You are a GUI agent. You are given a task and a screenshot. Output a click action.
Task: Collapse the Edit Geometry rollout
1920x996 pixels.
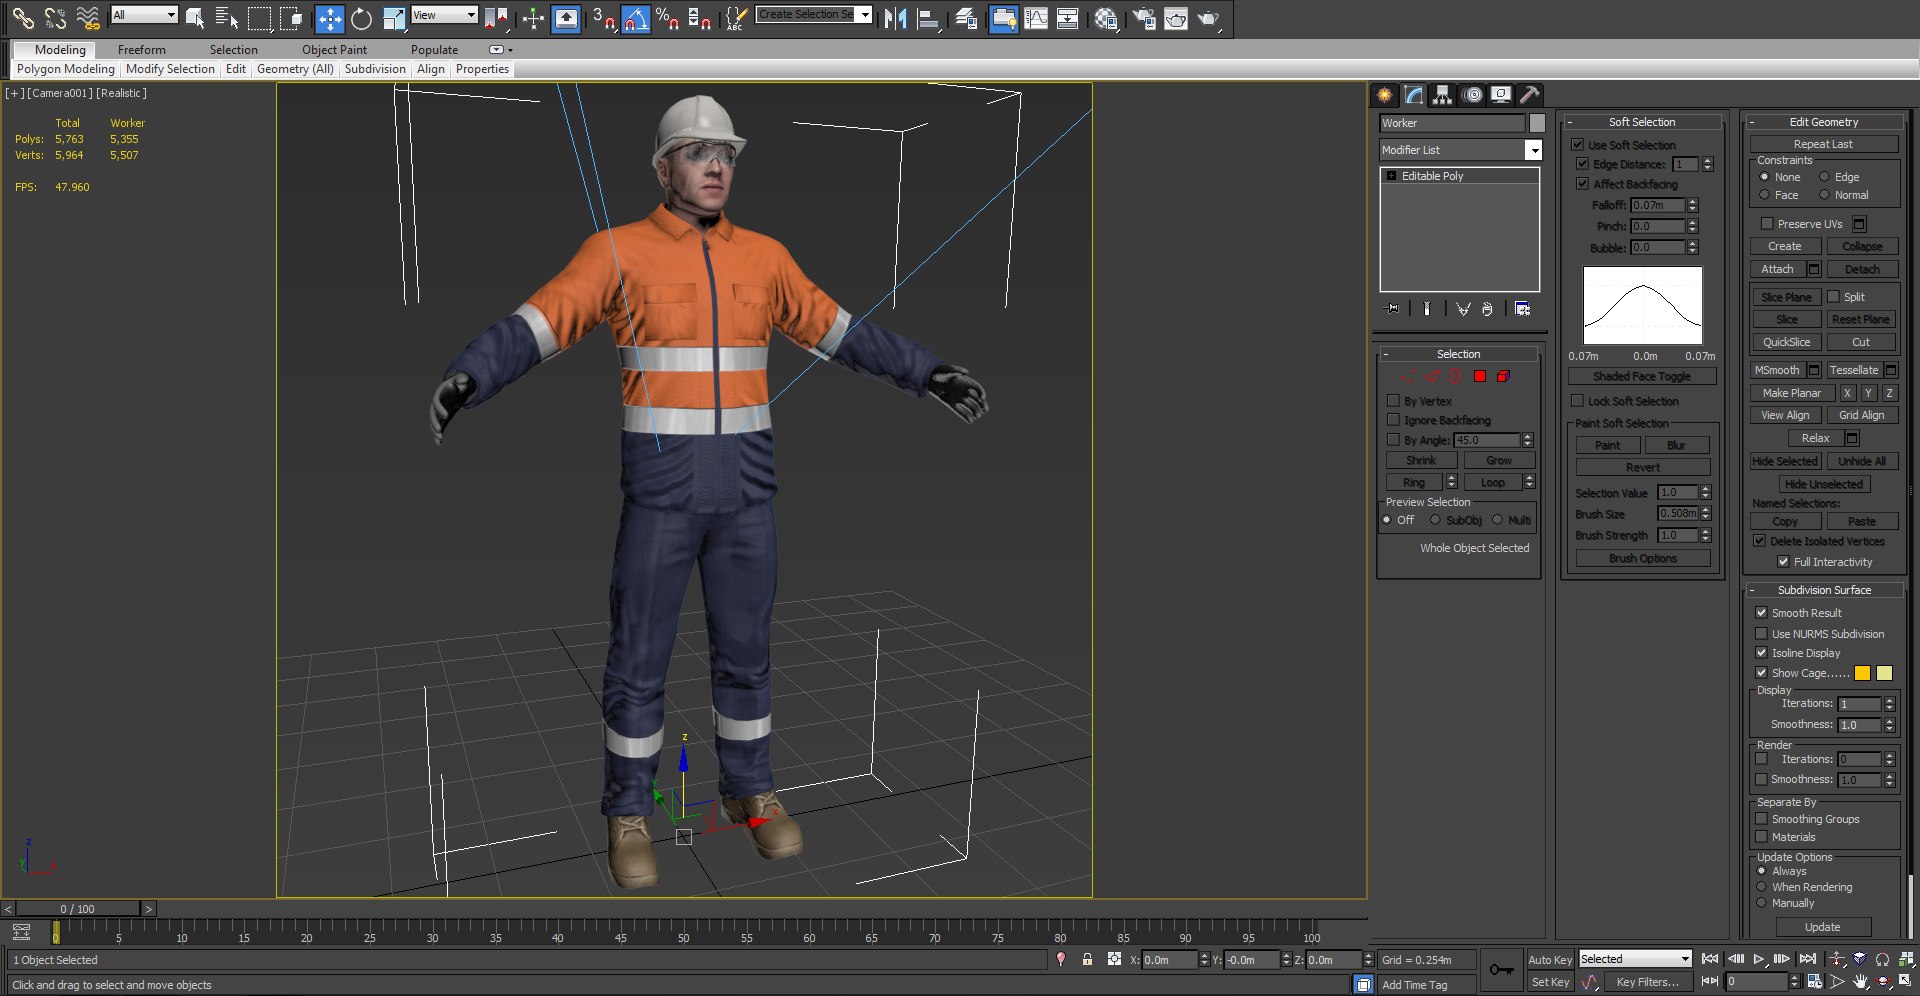coord(1824,122)
